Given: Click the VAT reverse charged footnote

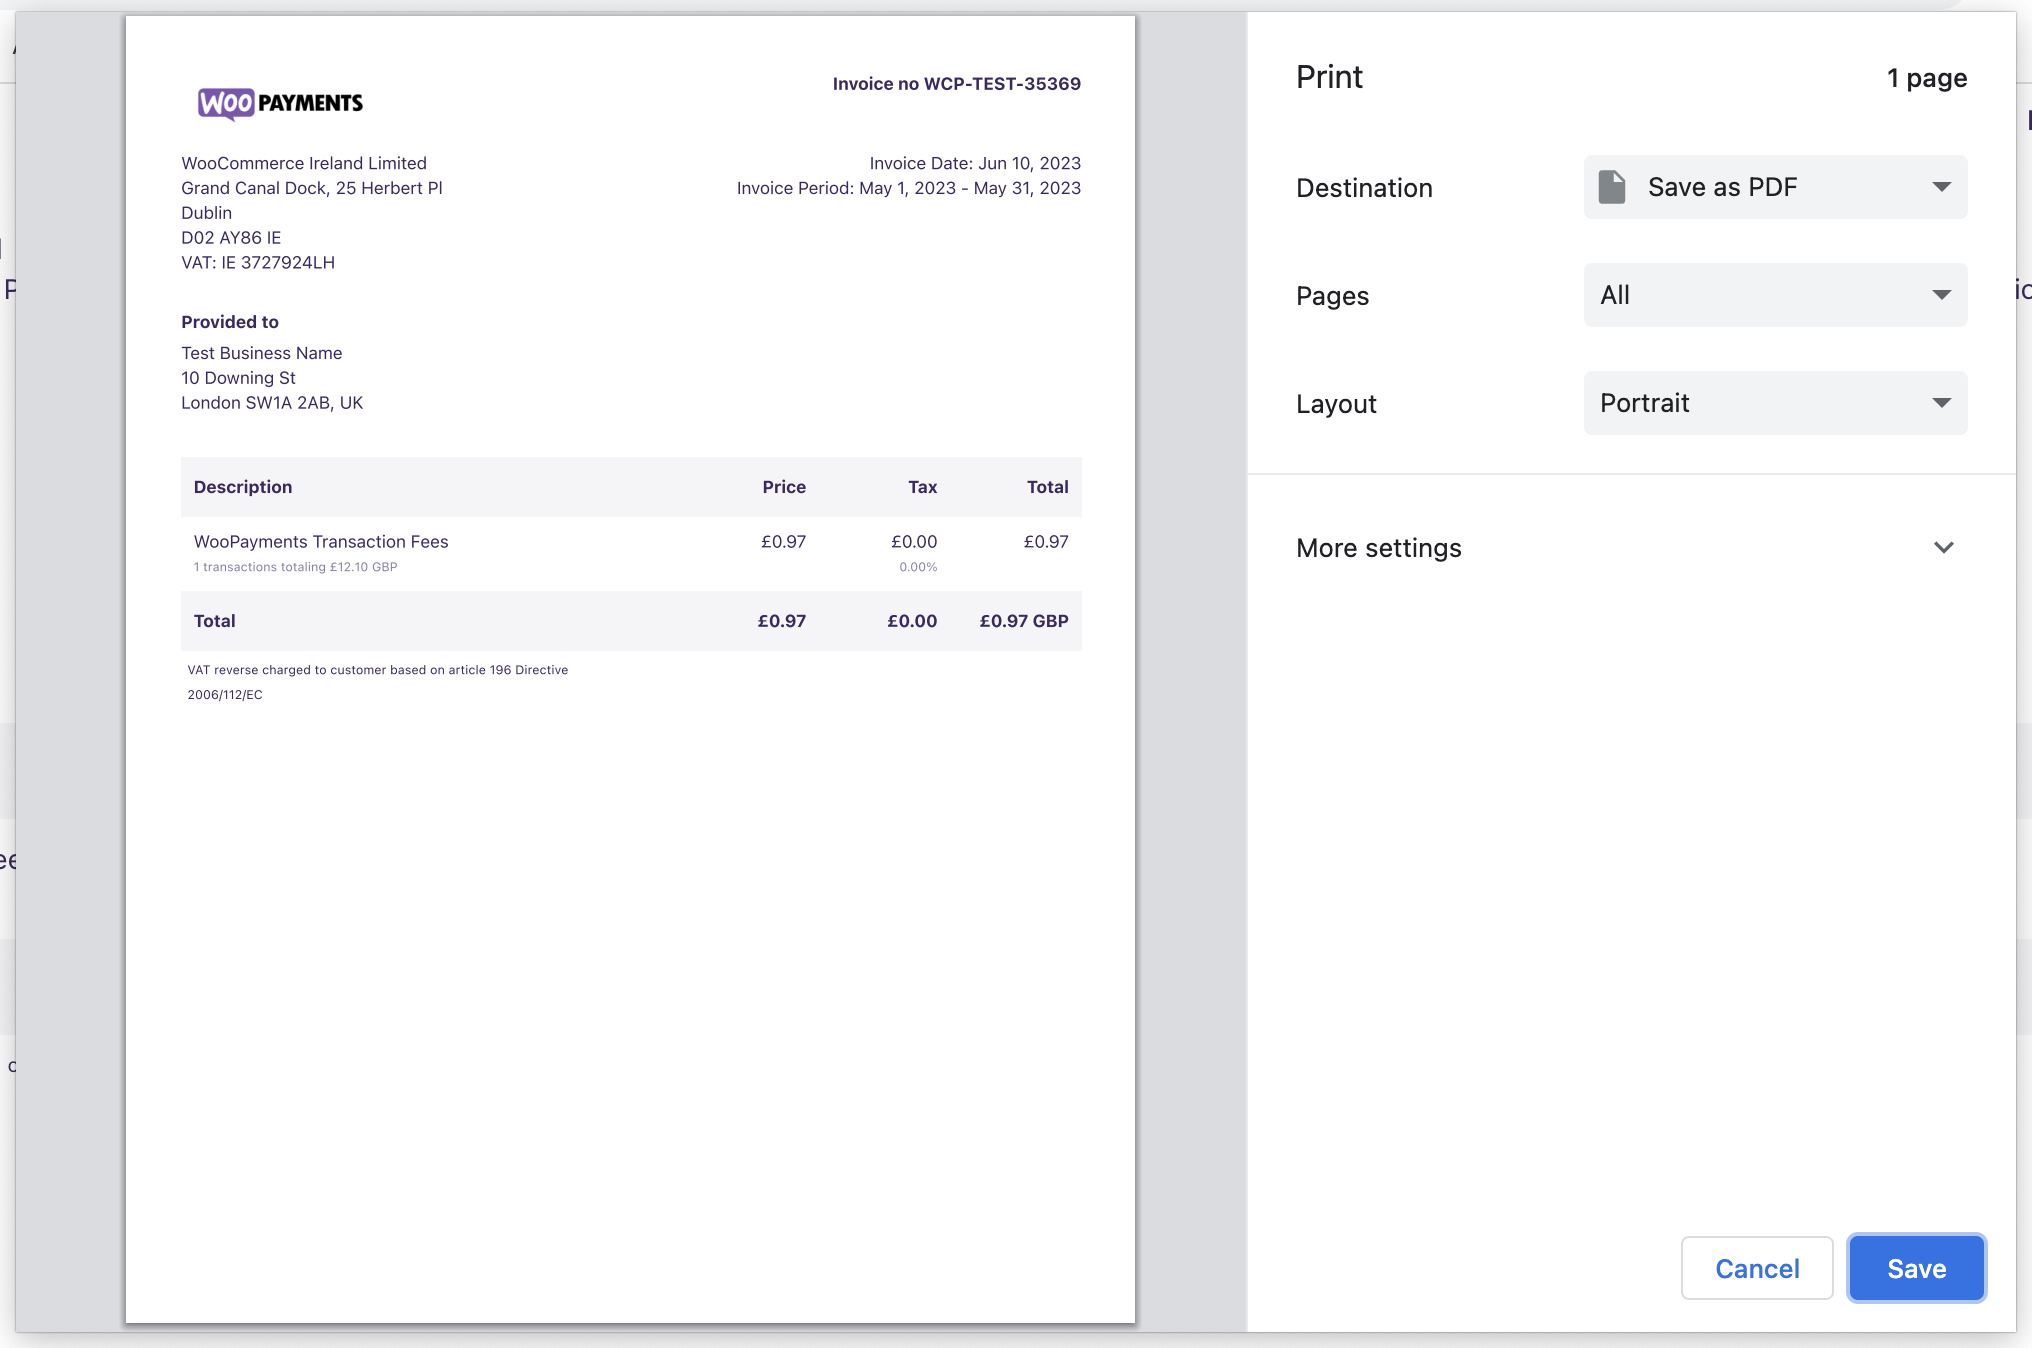Looking at the screenshot, I should pyautogui.click(x=377, y=682).
